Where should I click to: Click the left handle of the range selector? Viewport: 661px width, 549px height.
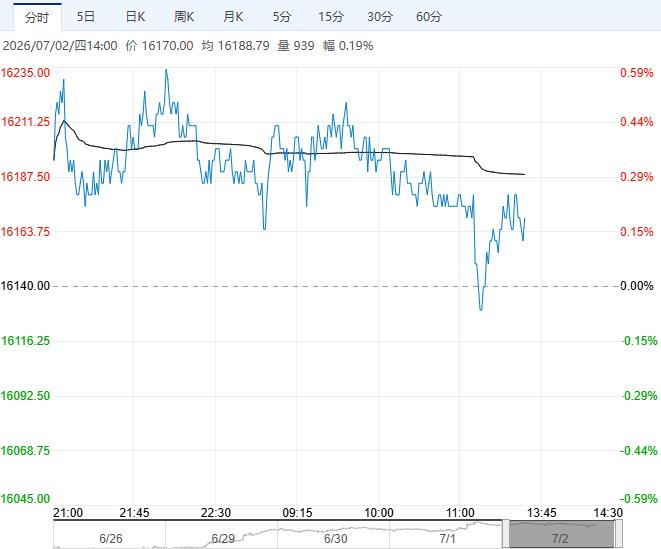(x=505, y=534)
